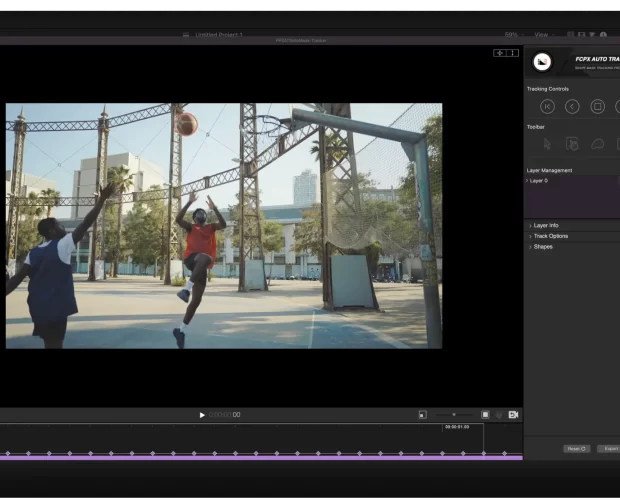This screenshot has width=620, height=500.
Task: Click the grid layout icon in top bar
Action: click(x=571, y=35)
